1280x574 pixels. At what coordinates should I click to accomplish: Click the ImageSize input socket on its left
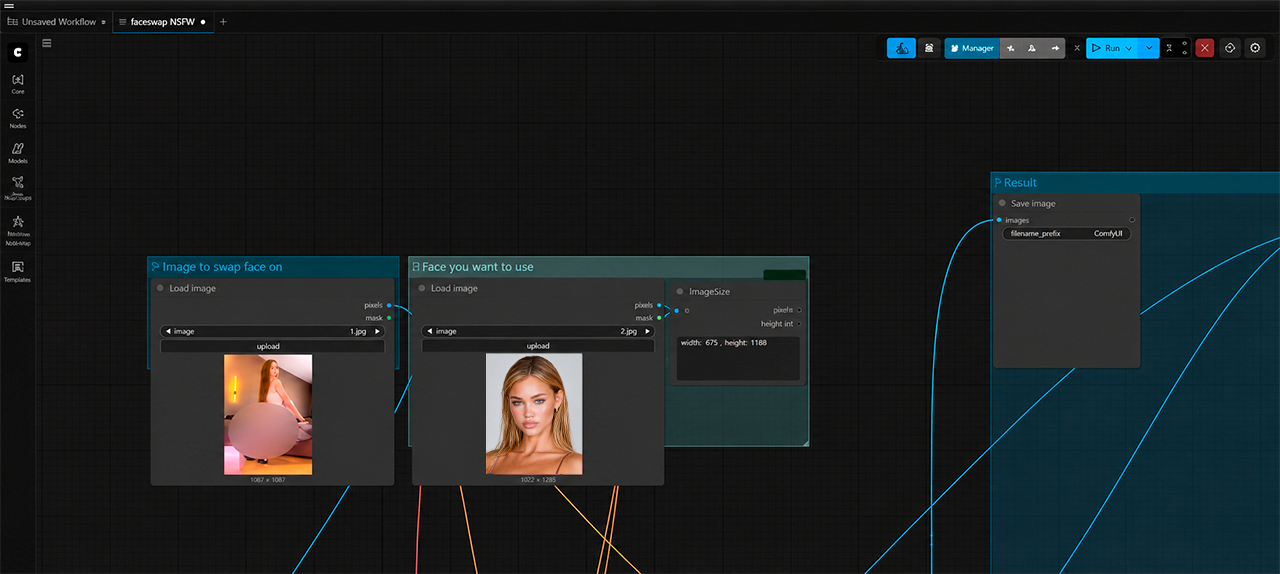(676, 311)
